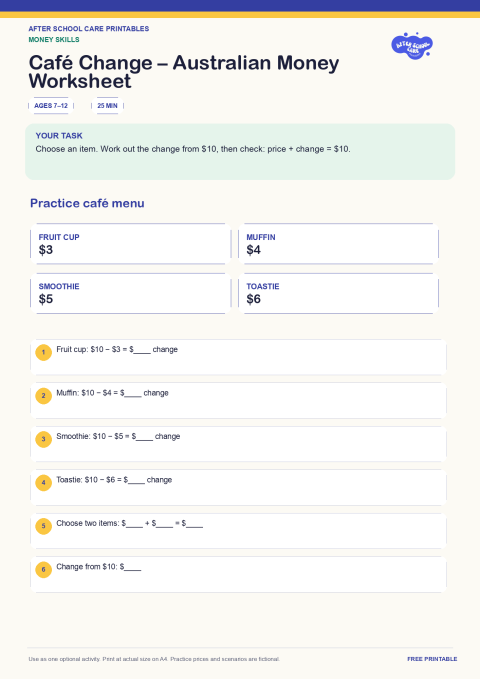
Task: Click the Free Printable footer label
Action: click(432, 659)
